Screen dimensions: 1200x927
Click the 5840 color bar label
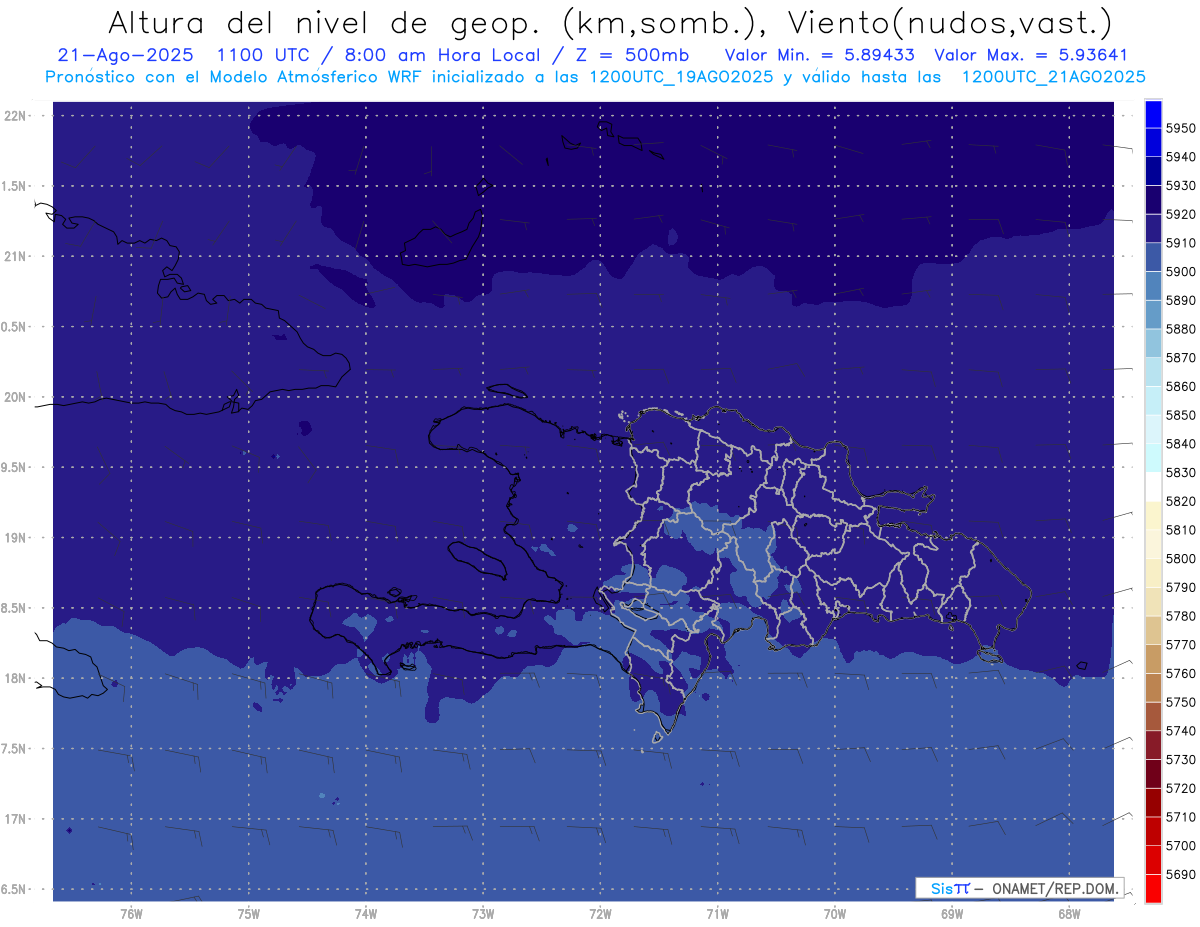(1181, 443)
